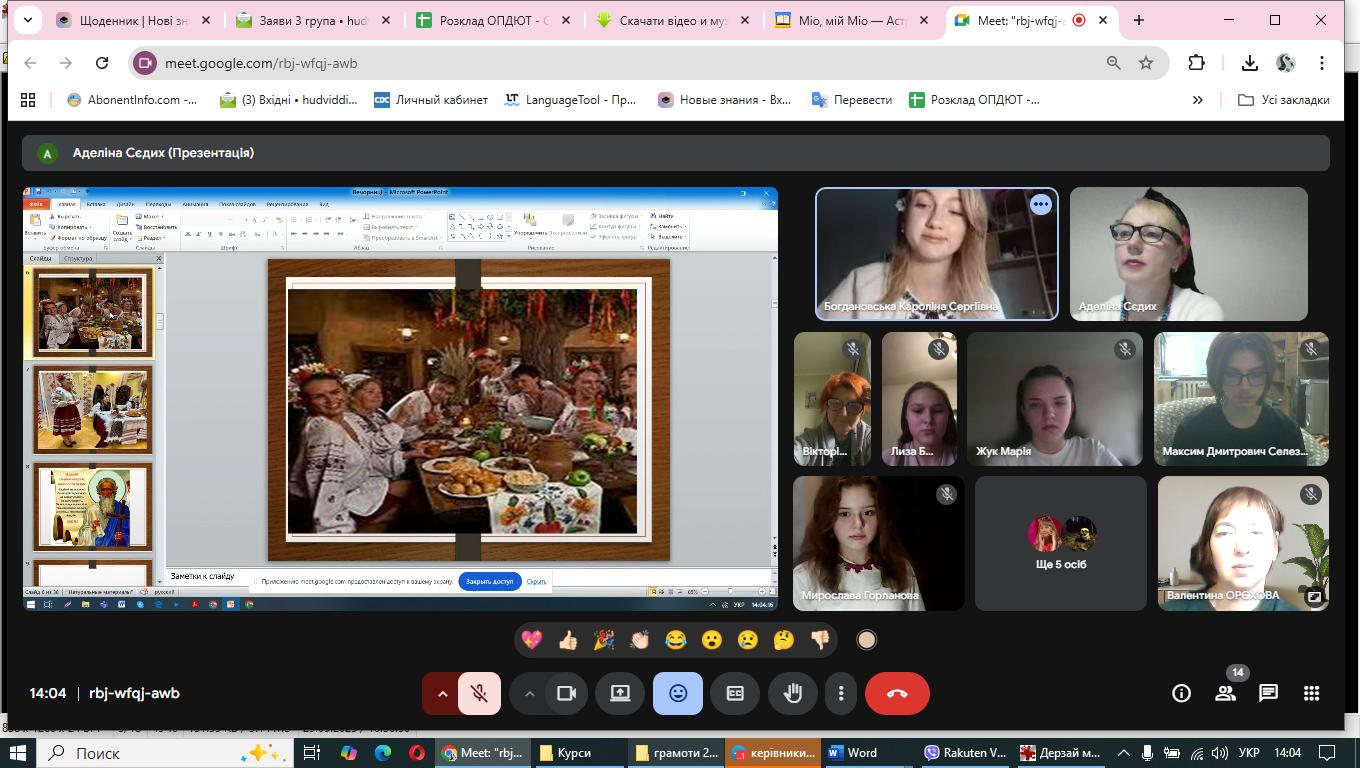Unmute the microphone
Screen dimensions: 1360x768
pos(479,693)
